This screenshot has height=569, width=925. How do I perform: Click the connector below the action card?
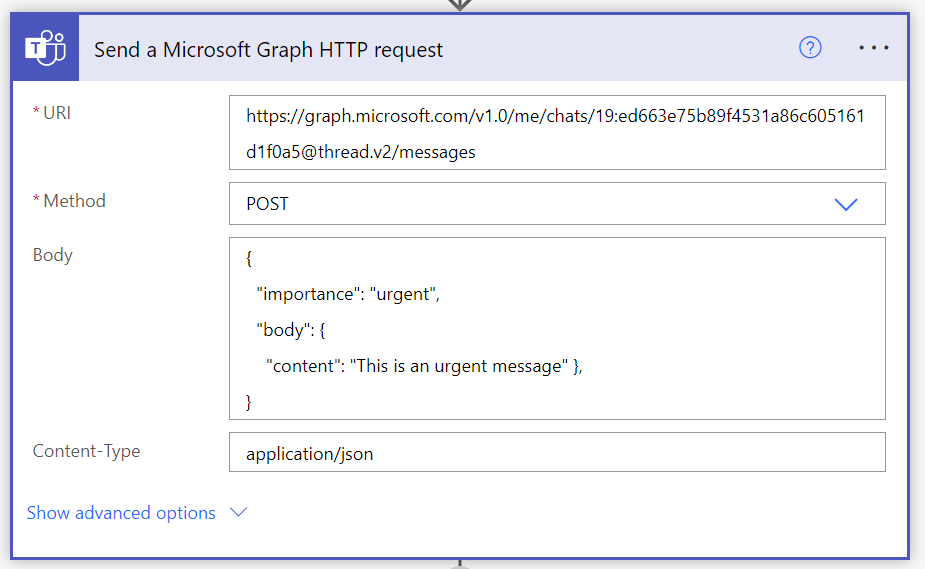(460, 564)
